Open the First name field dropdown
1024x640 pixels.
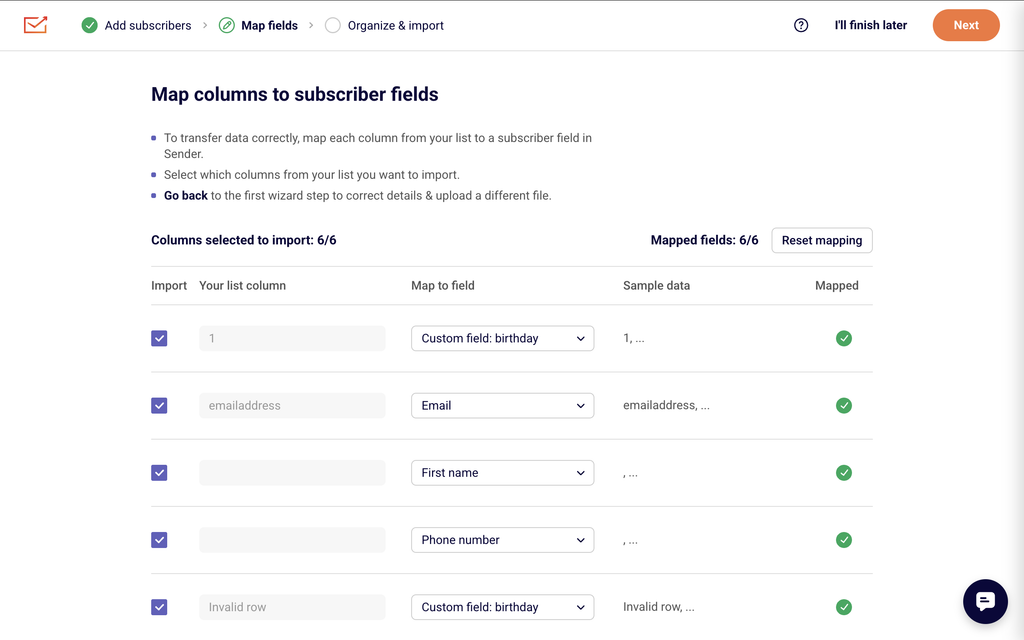502,473
